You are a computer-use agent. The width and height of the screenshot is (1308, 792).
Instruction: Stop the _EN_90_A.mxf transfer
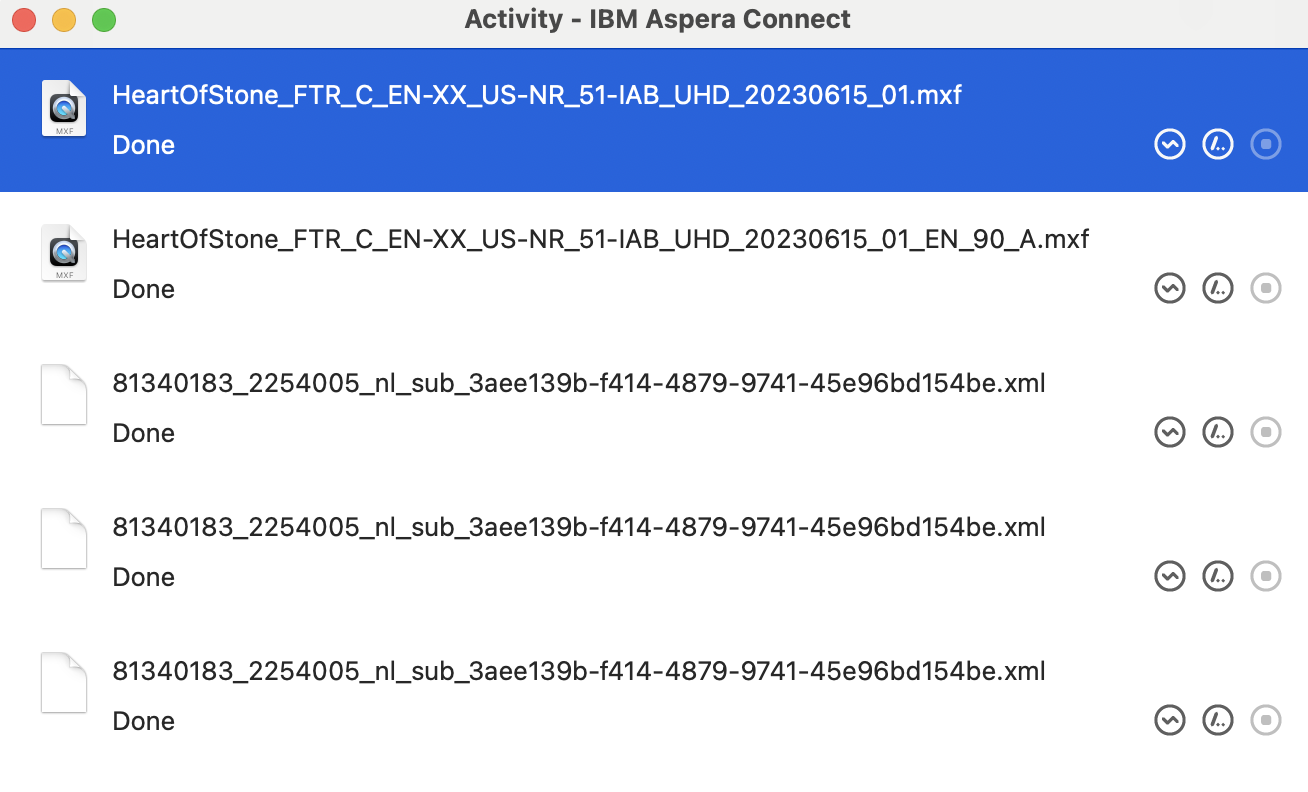tap(1266, 289)
